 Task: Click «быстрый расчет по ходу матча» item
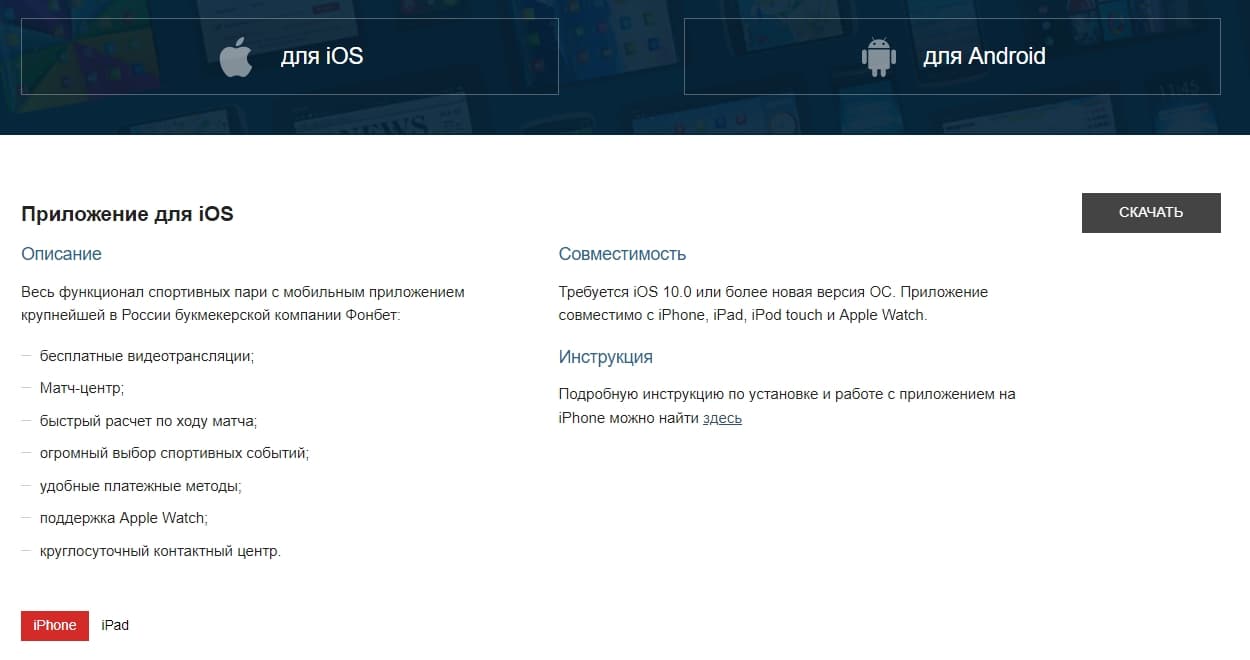click(x=149, y=421)
